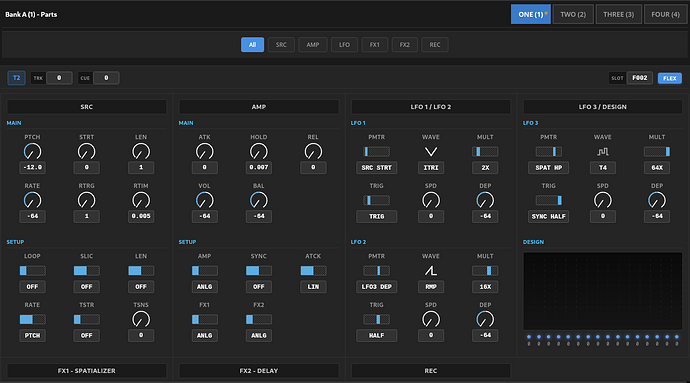Click the RTIM knob
Viewport: 690px width, 383px height.
[141, 200]
